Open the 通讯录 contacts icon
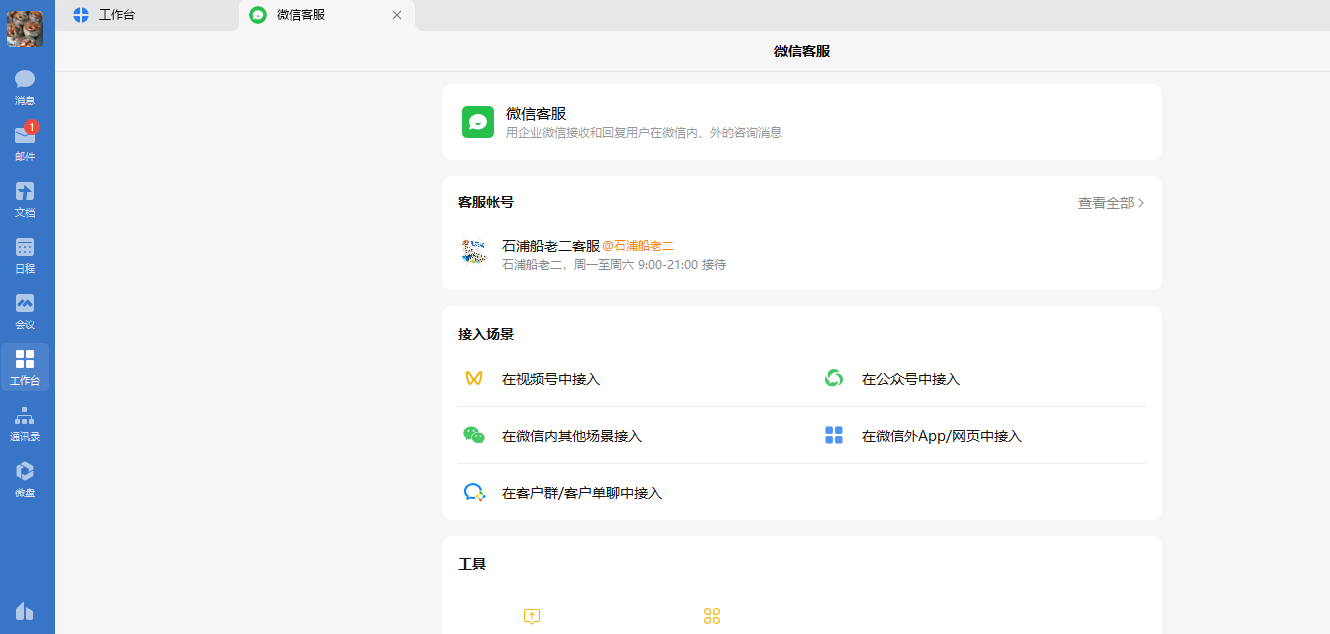This screenshot has width=1330, height=634. coord(25,422)
